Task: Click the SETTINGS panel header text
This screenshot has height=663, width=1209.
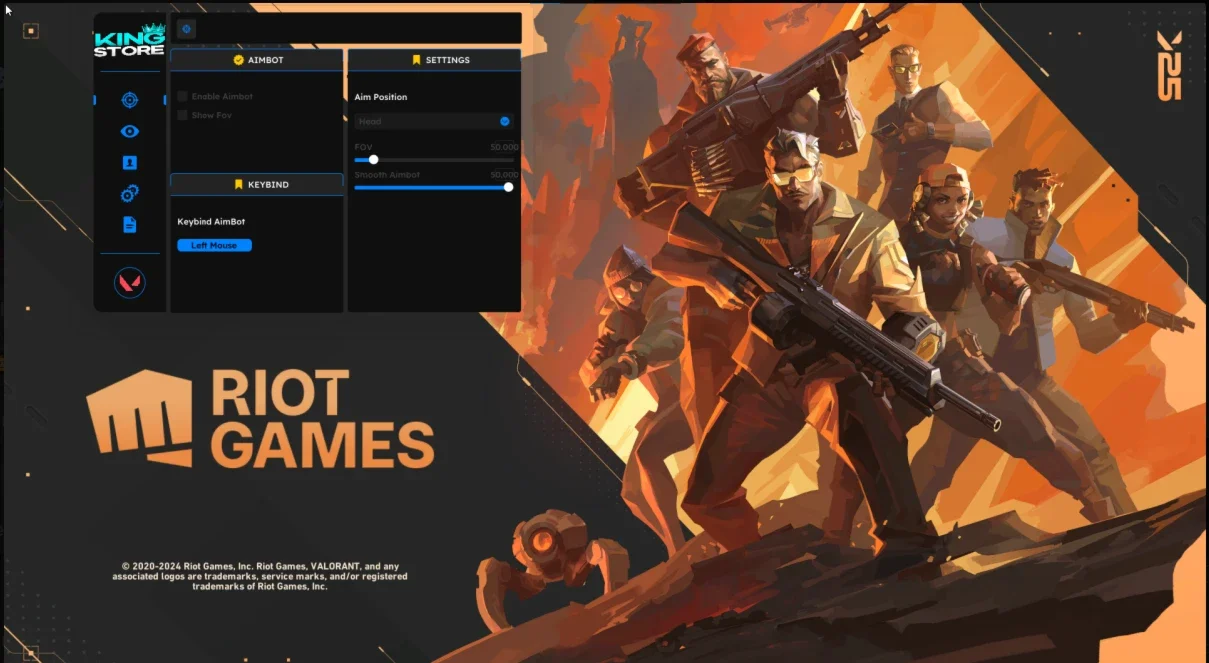Action: click(x=448, y=60)
